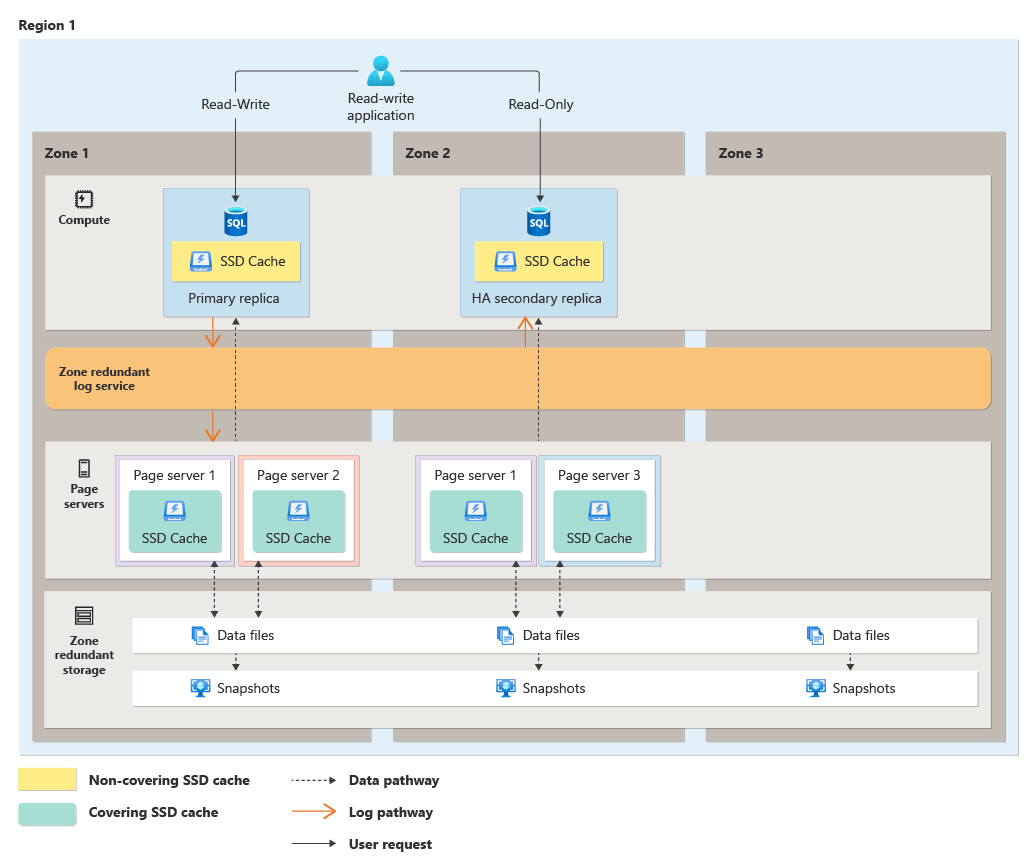The height and width of the screenshot is (867, 1035).
Task: Click the SSD Cache icon on Page server 3
Action: click(x=599, y=514)
